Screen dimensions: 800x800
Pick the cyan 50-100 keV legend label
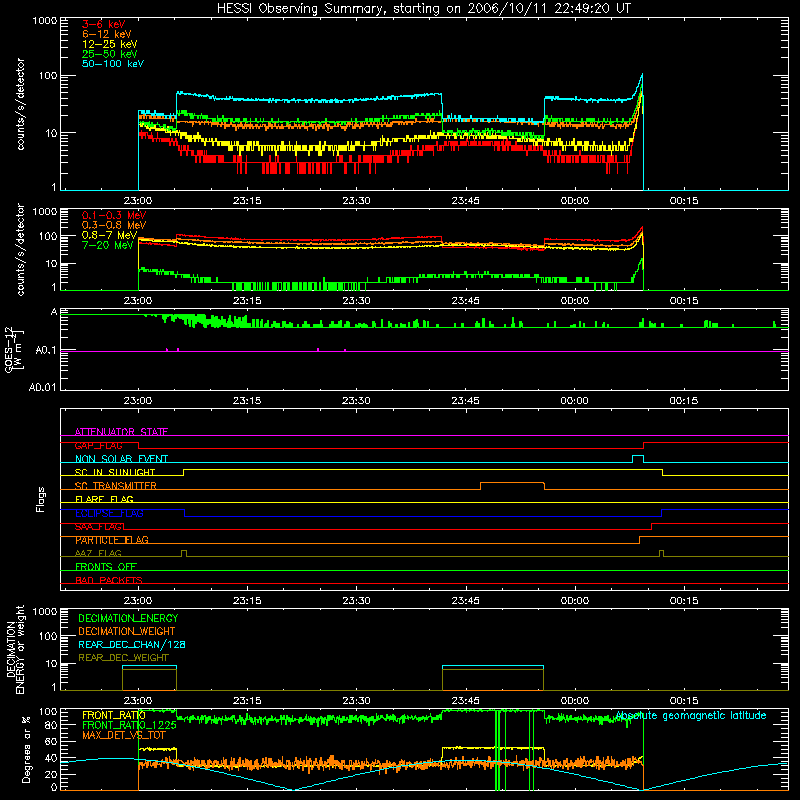tap(113, 64)
